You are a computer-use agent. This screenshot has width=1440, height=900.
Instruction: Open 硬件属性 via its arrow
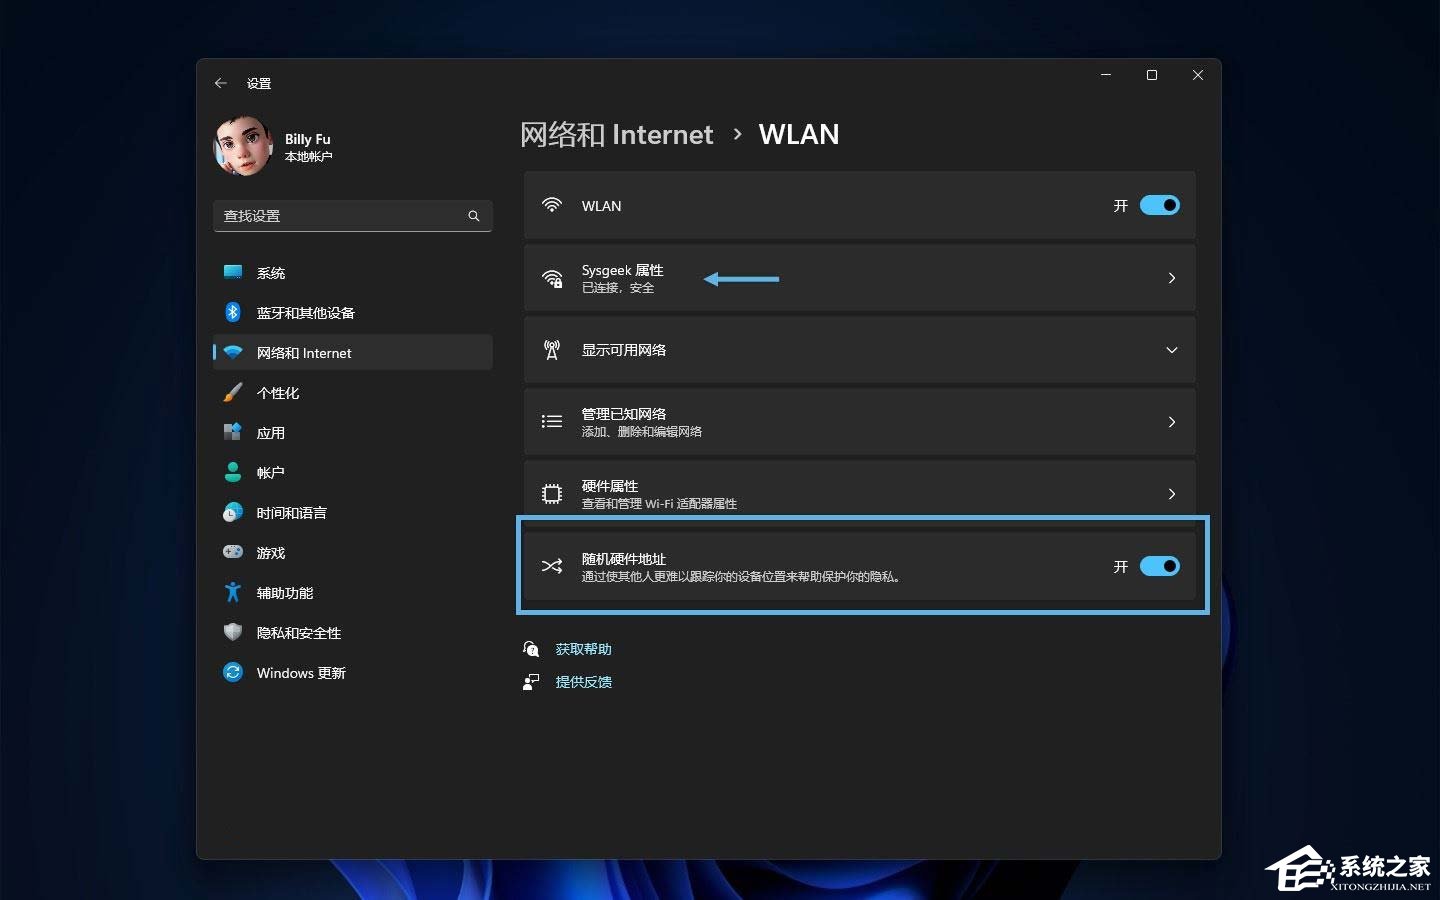1171,493
